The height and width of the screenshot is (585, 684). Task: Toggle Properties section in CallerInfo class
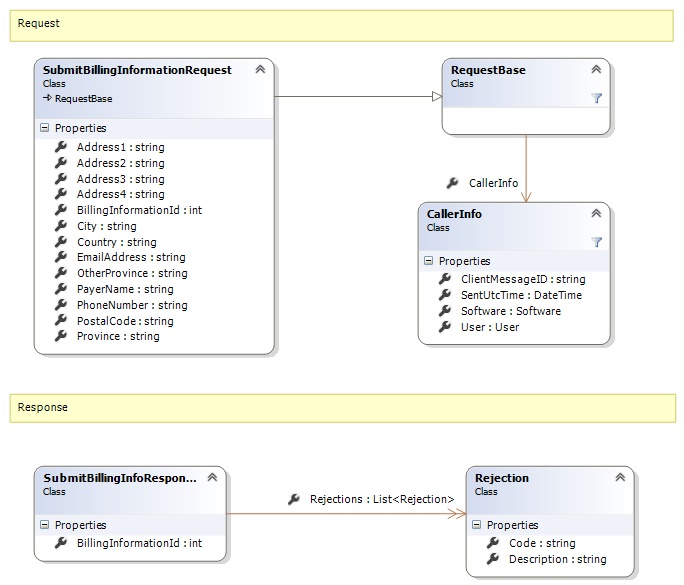coord(429,261)
